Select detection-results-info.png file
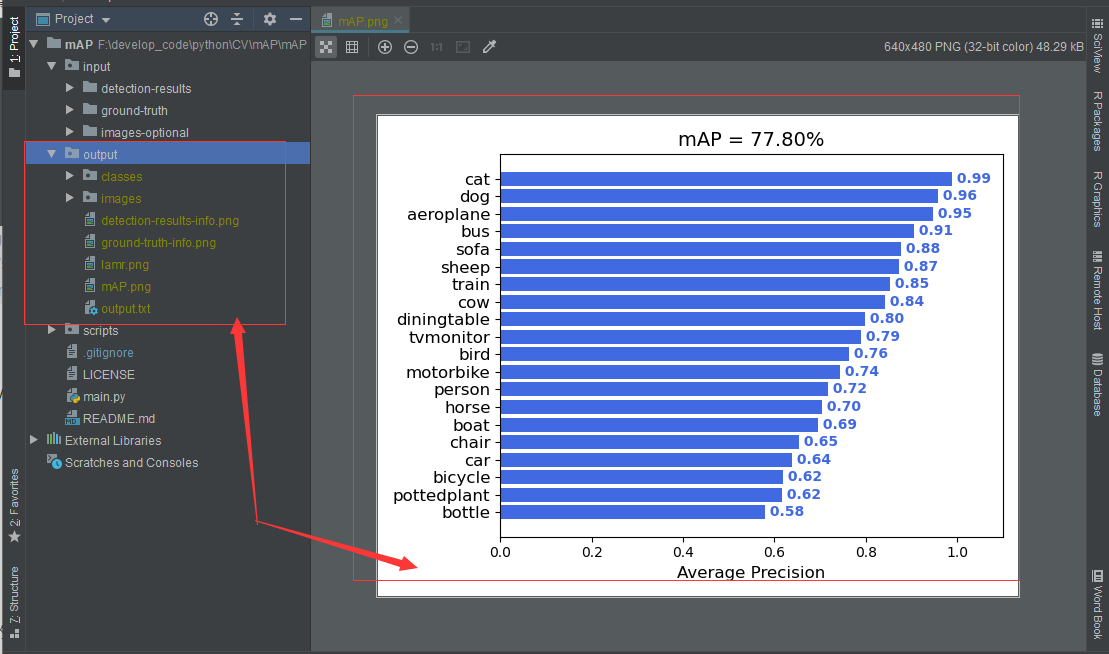Viewport: 1109px width, 654px height. point(170,221)
